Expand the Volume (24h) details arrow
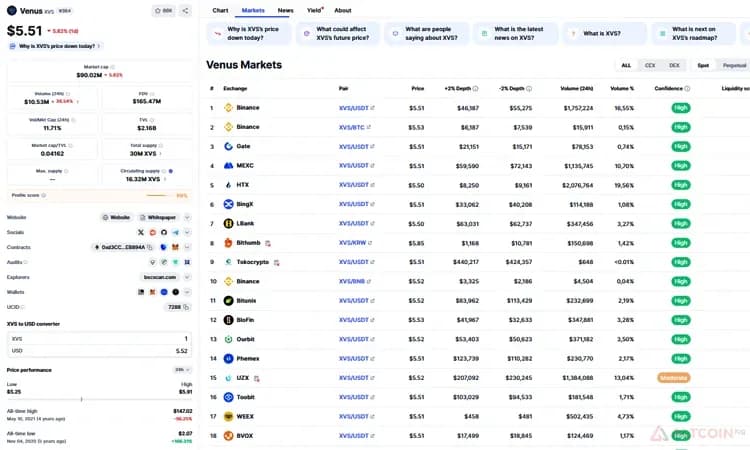This screenshot has height=450, width=750. tap(78, 102)
